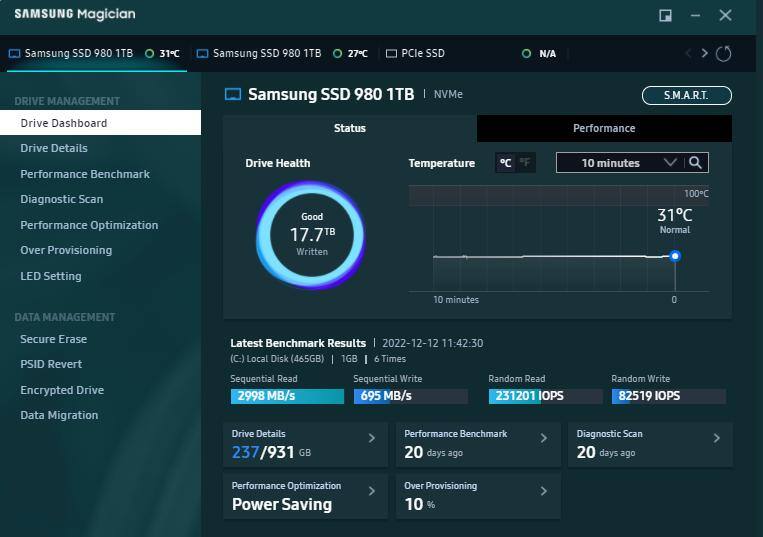Image resolution: width=763 pixels, height=537 pixels.
Task: Select the second Samsung SSD 980 1TB tab
Action: tap(266, 53)
